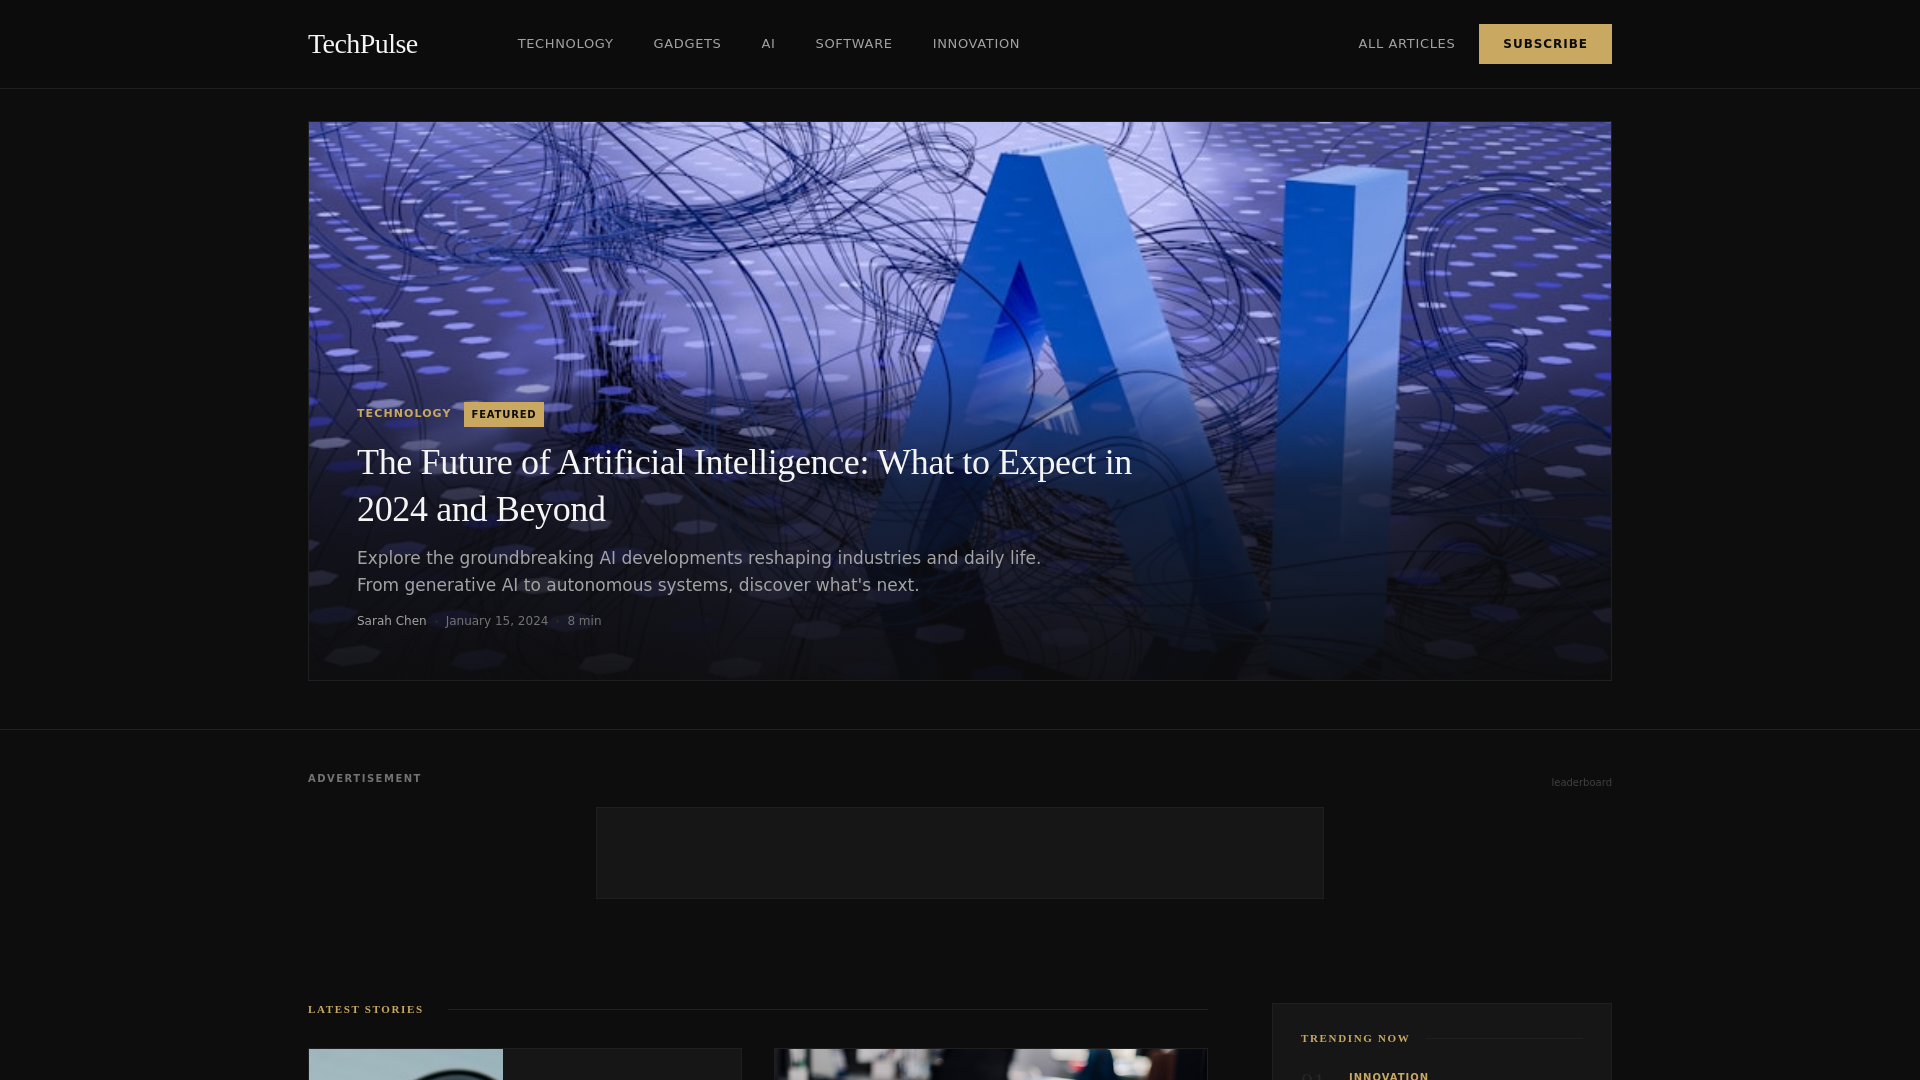Open second latest story image
1920x1080 pixels.
point(991,1064)
